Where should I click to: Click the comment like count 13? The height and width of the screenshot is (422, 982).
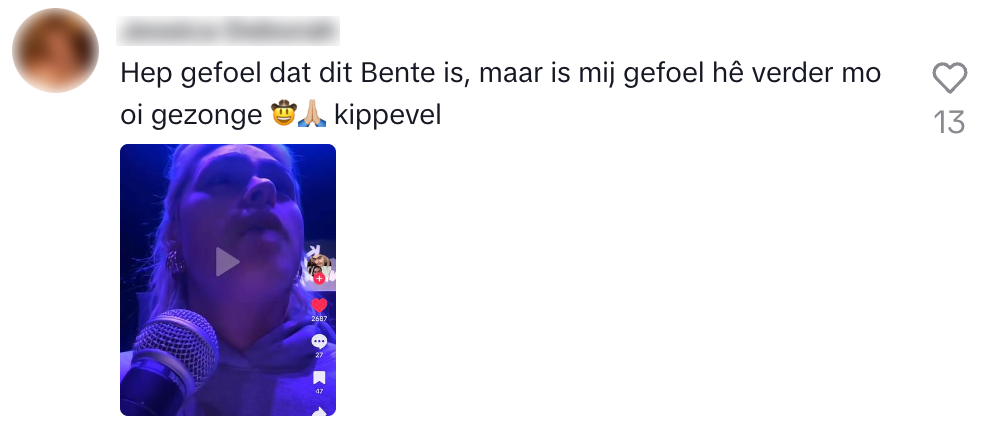[949, 123]
